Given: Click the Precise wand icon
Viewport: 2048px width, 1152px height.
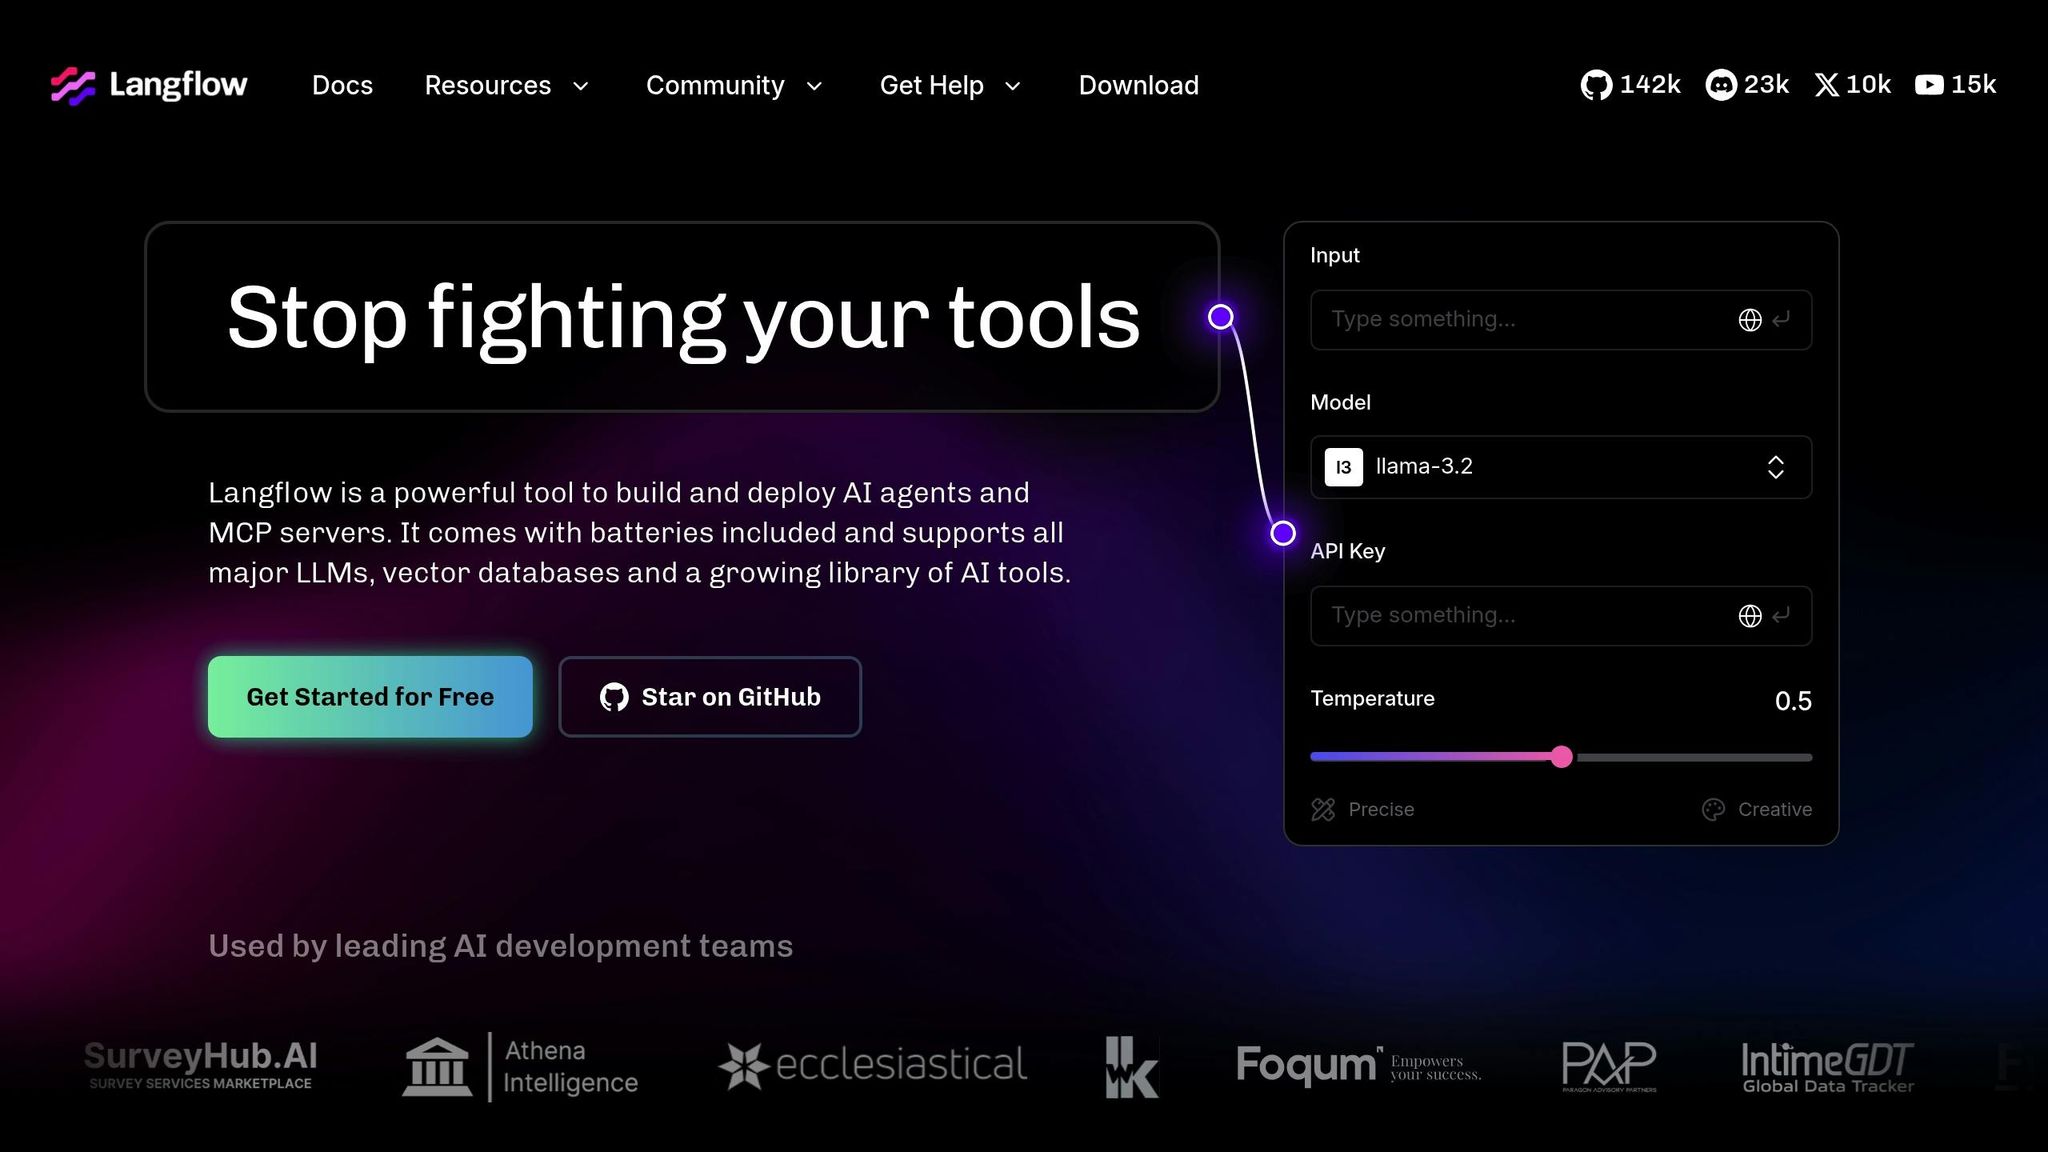Looking at the screenshot, I should (x=1323, y=810).
